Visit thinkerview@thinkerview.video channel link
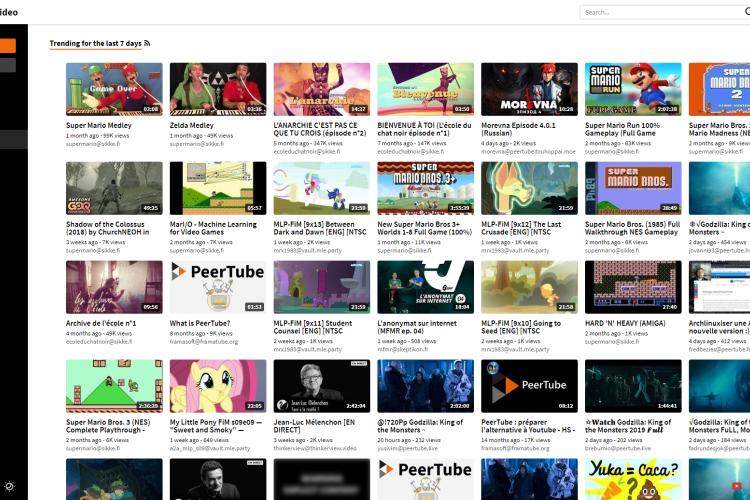750x500 pixels. [x=315, y=449]
